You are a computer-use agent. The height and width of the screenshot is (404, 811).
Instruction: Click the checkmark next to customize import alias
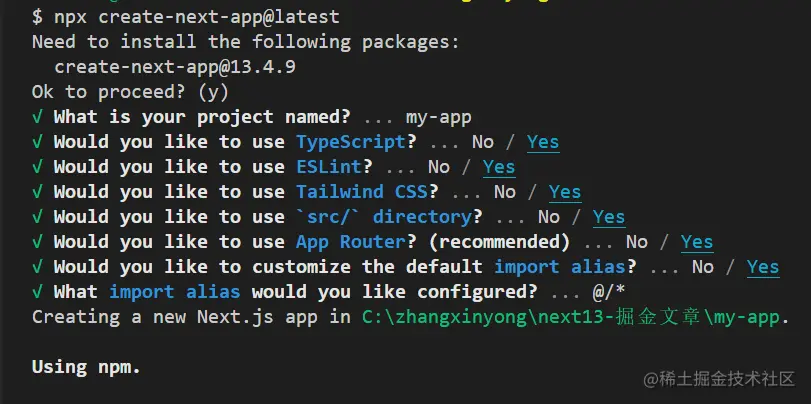point(37,267)
